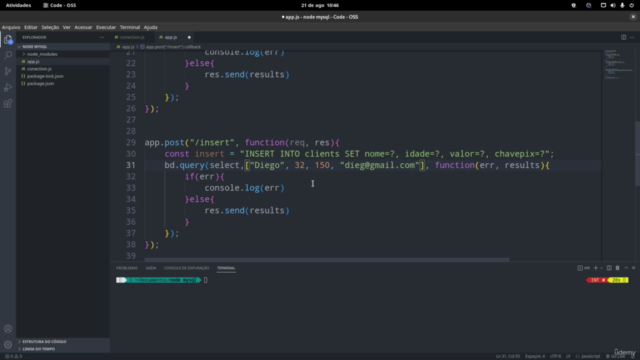The image size is (640, 360).
Task: Open the new terminal profile dropdown arrow
Action: [601, 268]
